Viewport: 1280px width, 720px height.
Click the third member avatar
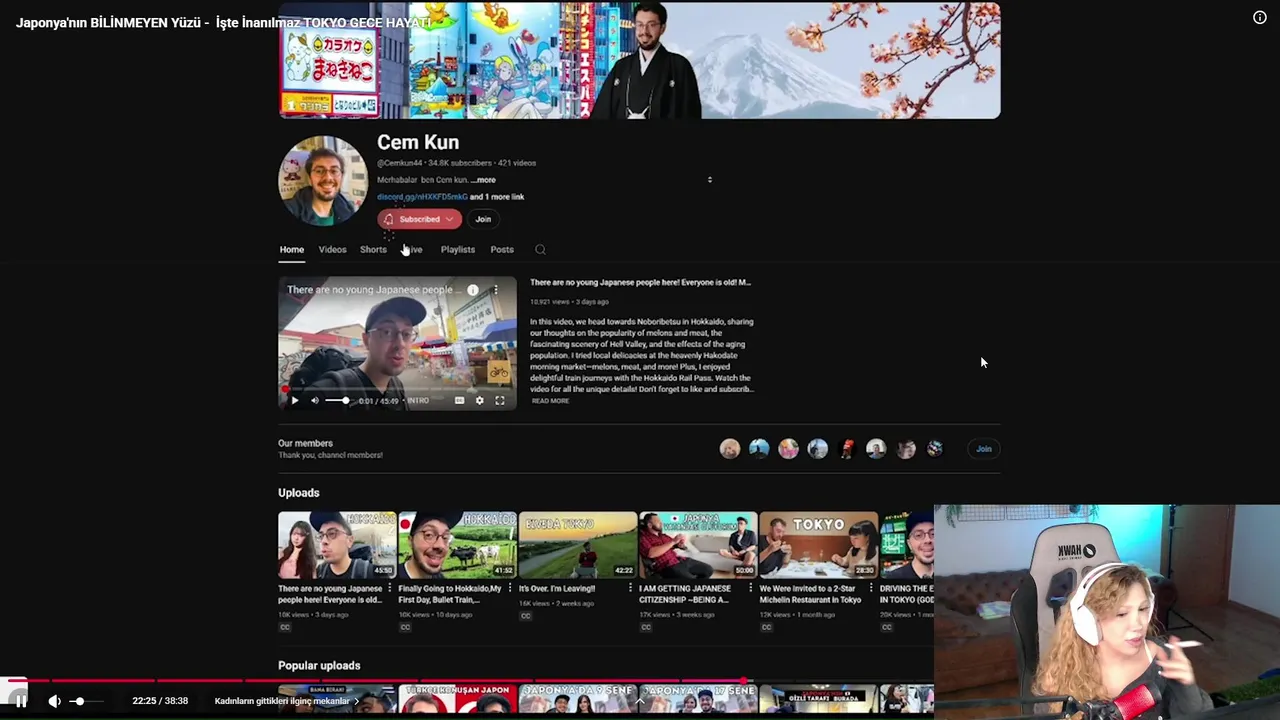[788, 449]
